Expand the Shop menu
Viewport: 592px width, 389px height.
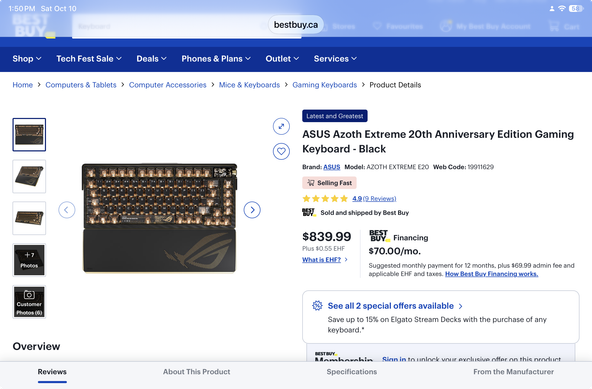click(x=27, y=59)
